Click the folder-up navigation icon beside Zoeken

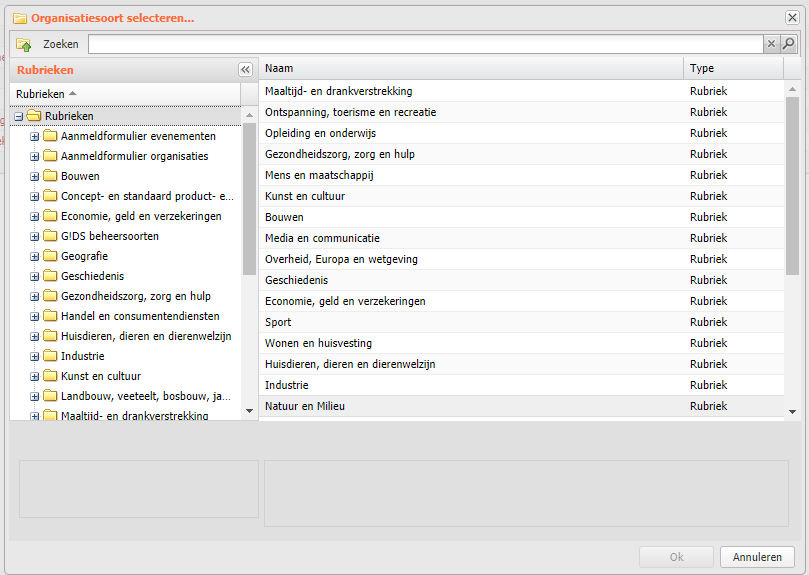coord(23,45)
